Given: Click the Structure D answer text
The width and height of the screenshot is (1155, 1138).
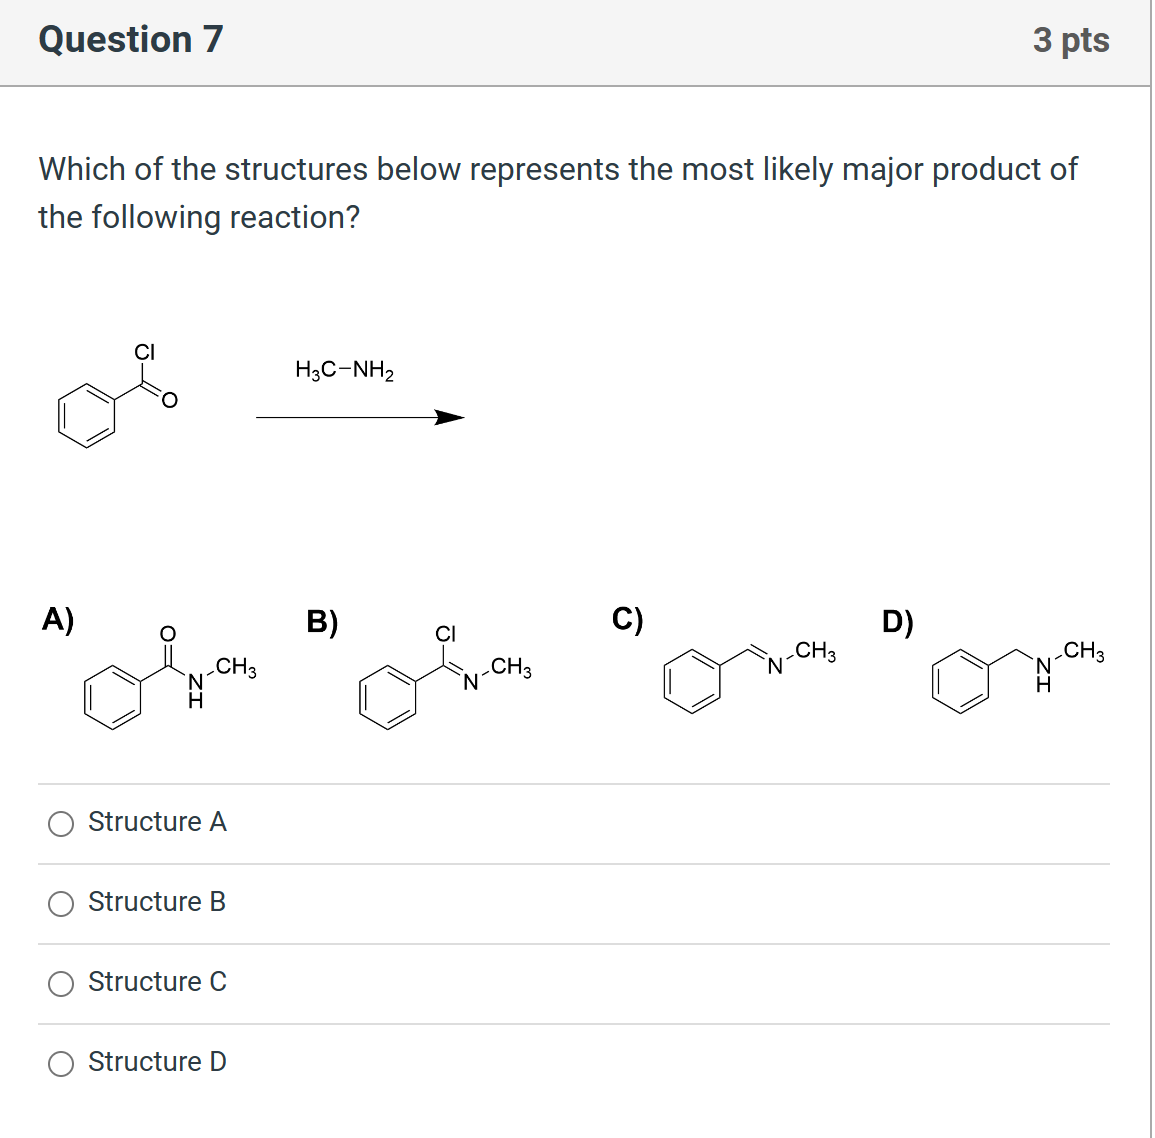Looking at the screenshot, I should (x=157, y=1061).
